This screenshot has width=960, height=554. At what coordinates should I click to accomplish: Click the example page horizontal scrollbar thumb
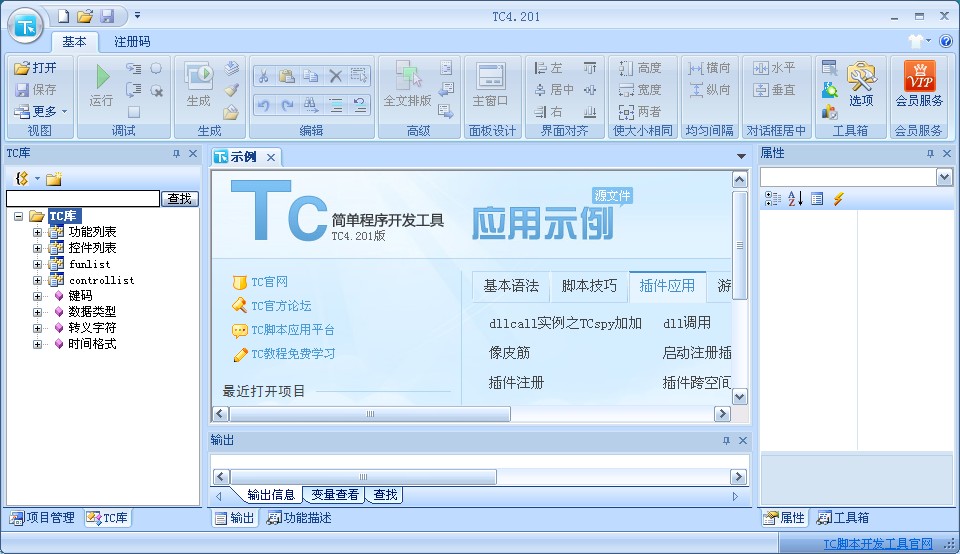[x=370, y=414]
